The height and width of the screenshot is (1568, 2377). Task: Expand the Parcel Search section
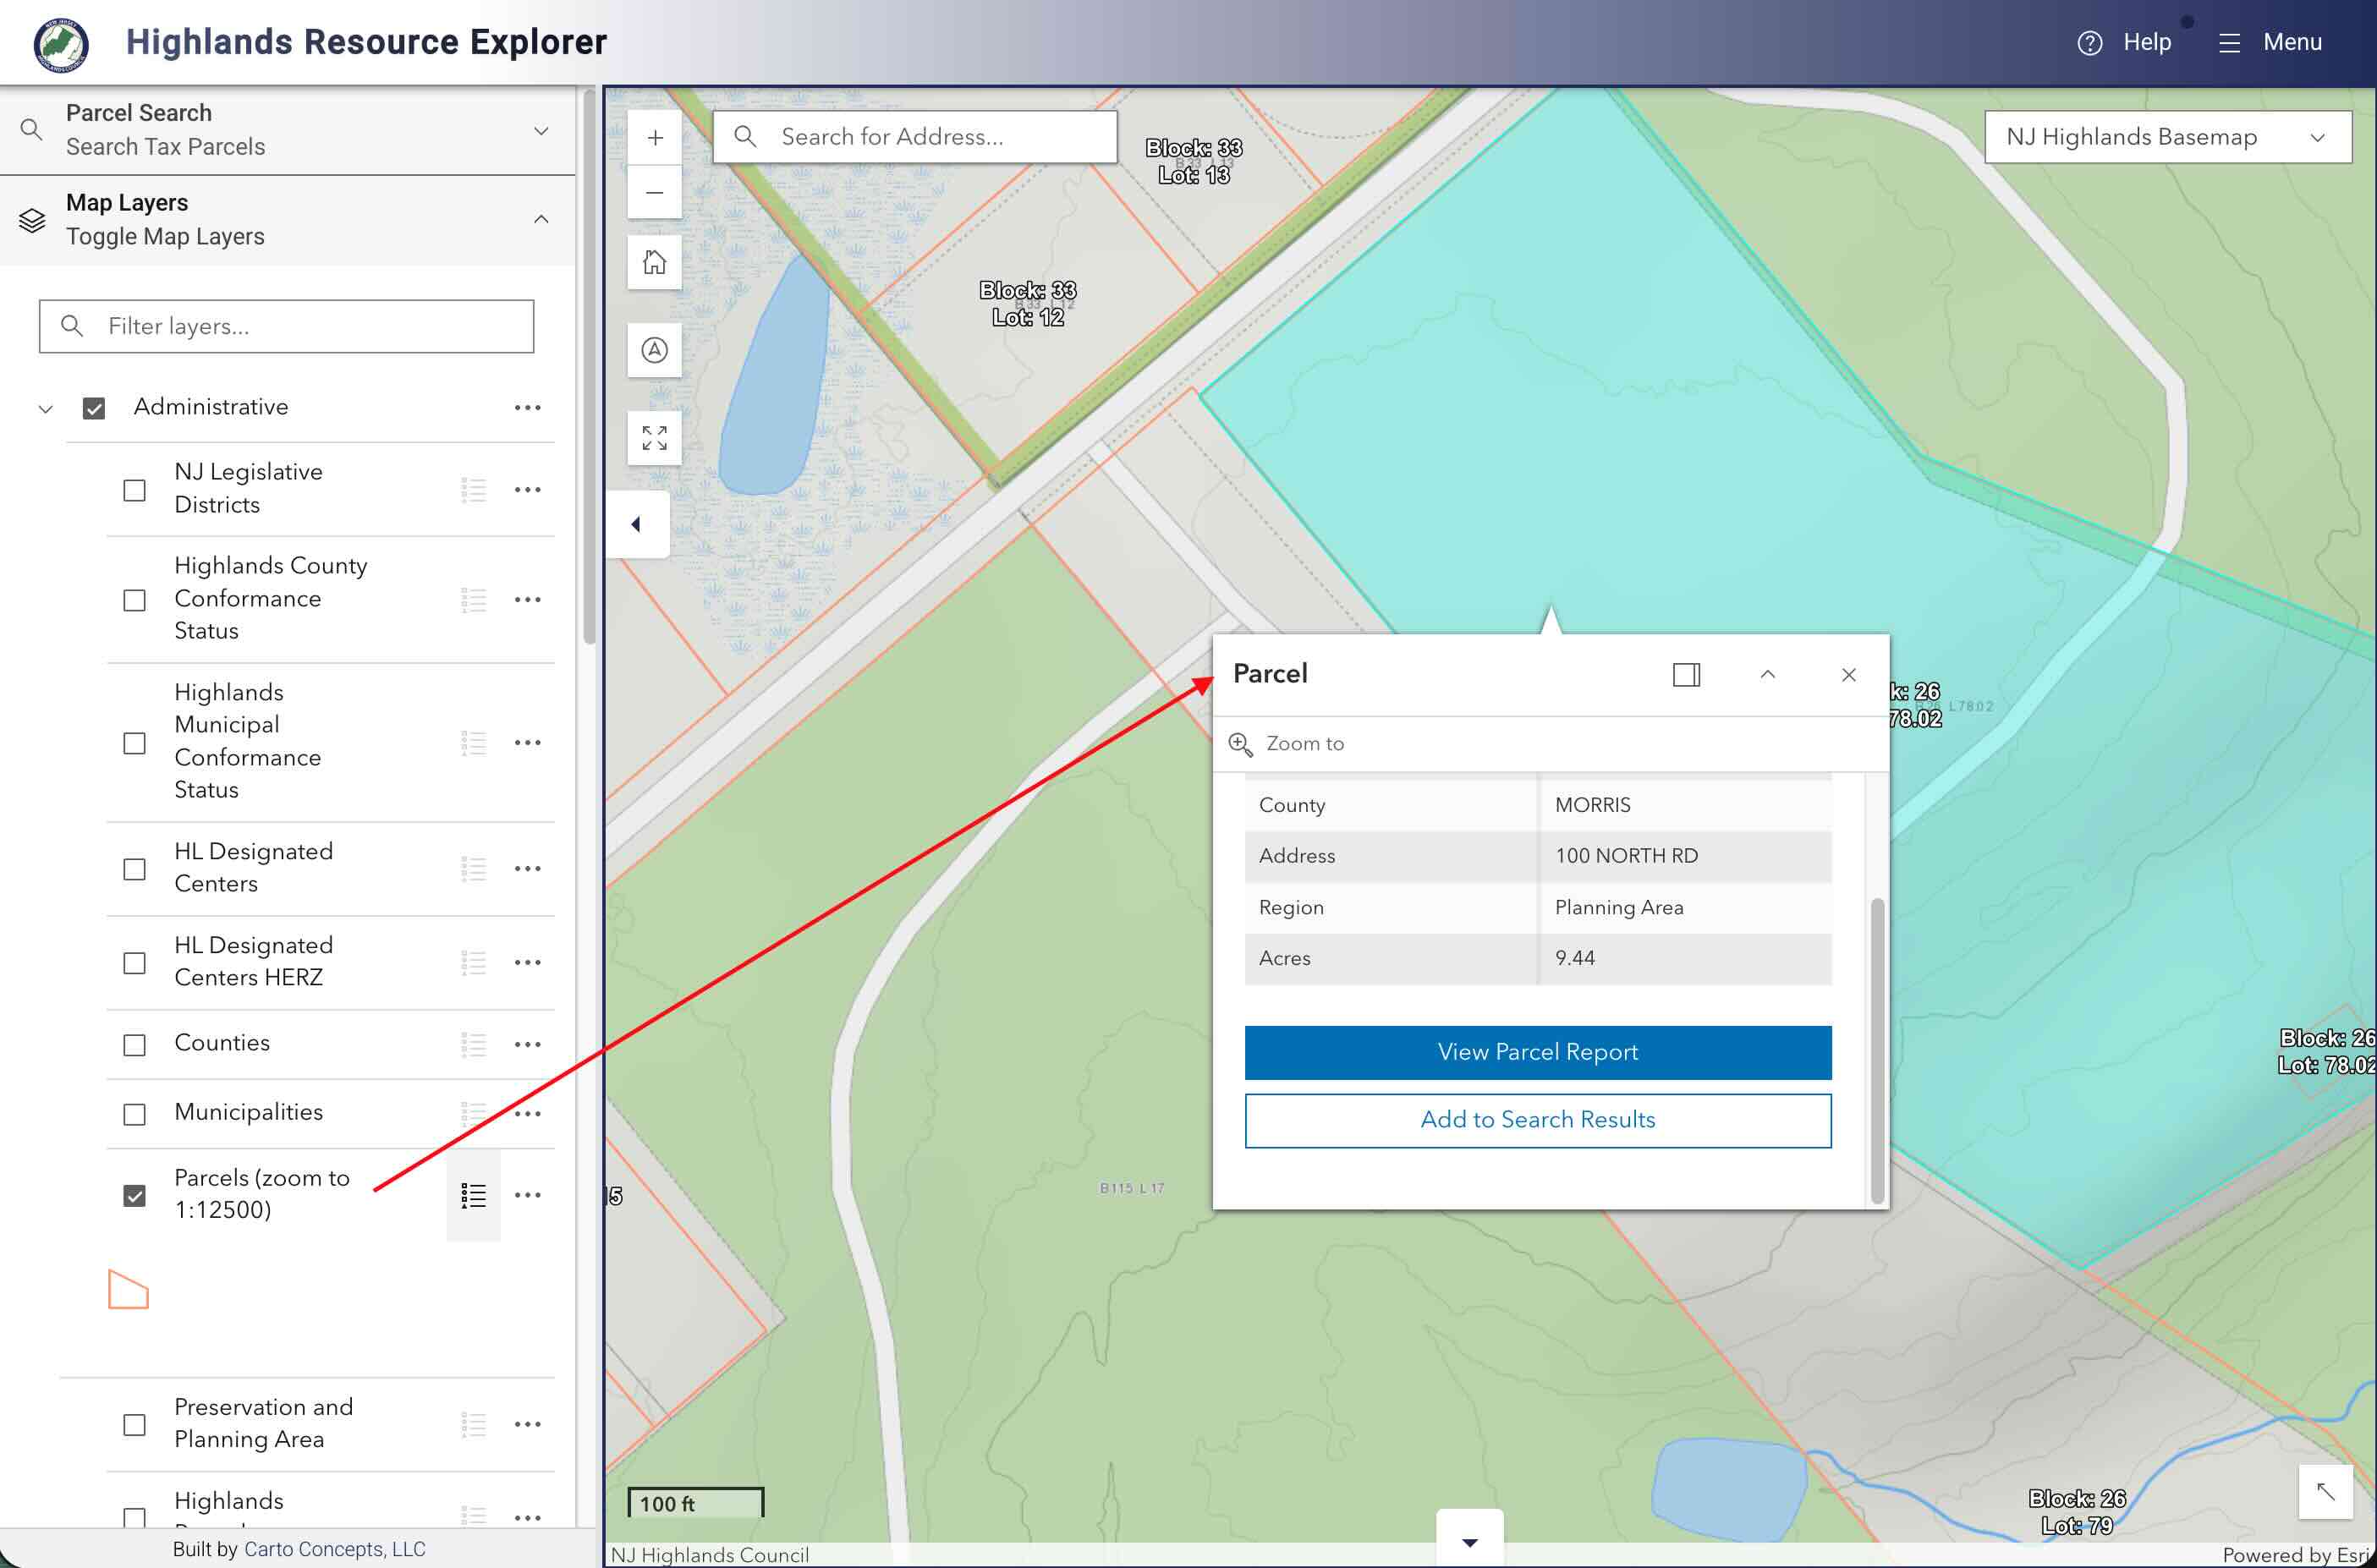coord(541,130)
